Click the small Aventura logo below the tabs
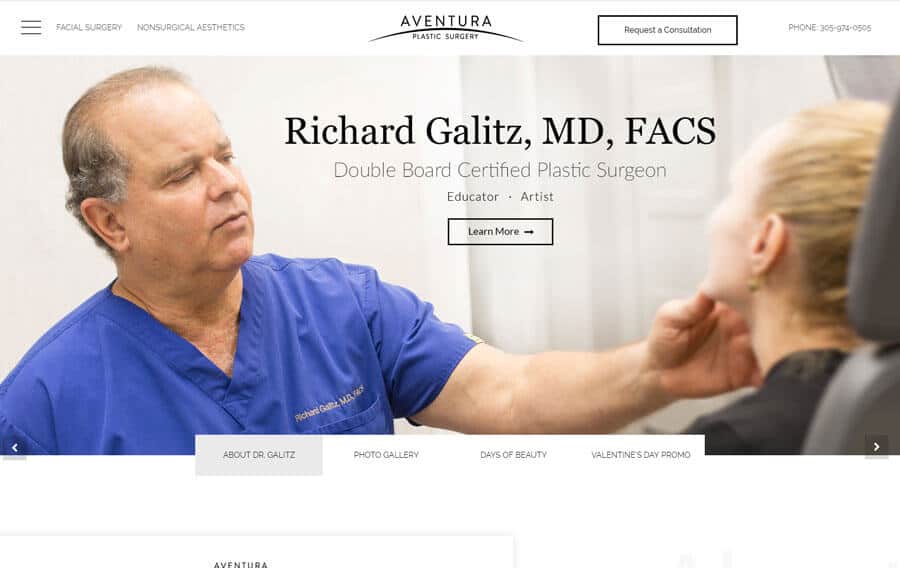Image resolution: width=900 pixels, height=568 pixels. [x=240, y=564]
